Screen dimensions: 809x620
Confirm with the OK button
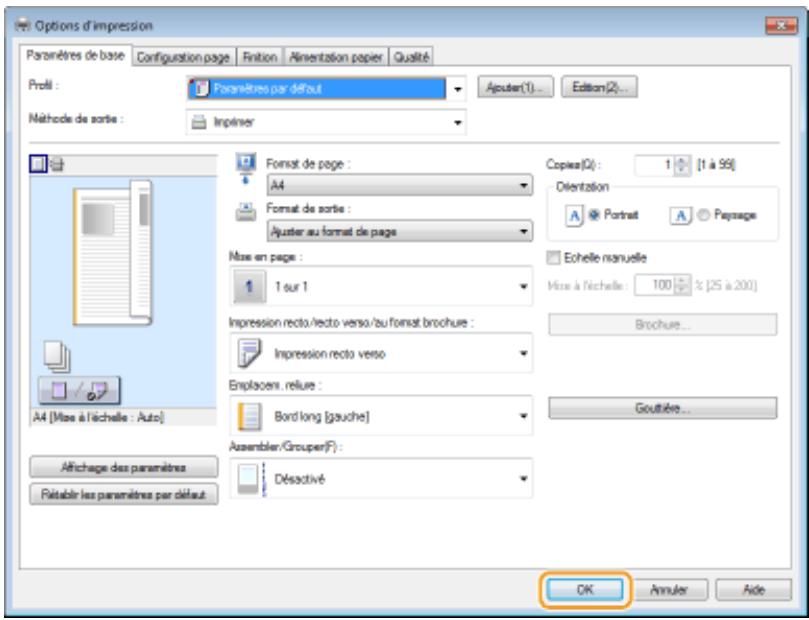point(585,590)
